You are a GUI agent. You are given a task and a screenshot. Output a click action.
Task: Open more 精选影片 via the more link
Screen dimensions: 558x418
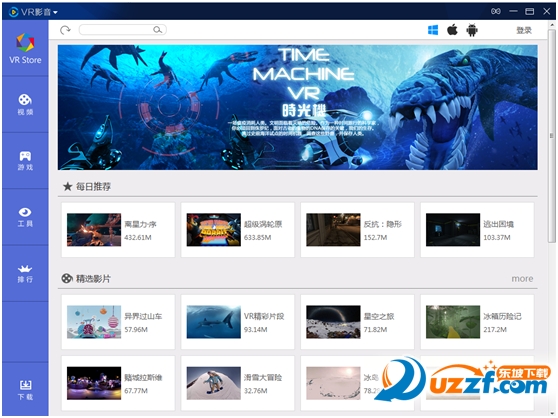(x=522, y=279)
